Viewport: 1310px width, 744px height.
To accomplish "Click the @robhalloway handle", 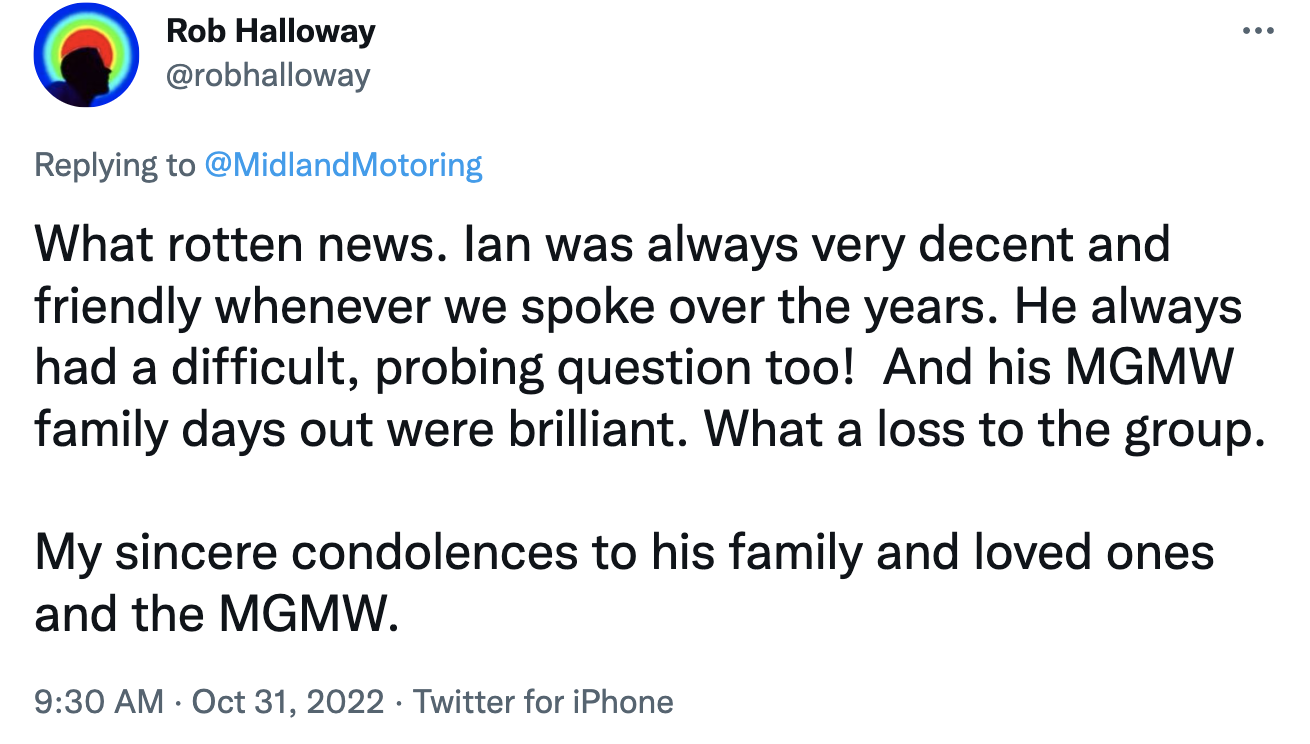I will click(267, 75).
